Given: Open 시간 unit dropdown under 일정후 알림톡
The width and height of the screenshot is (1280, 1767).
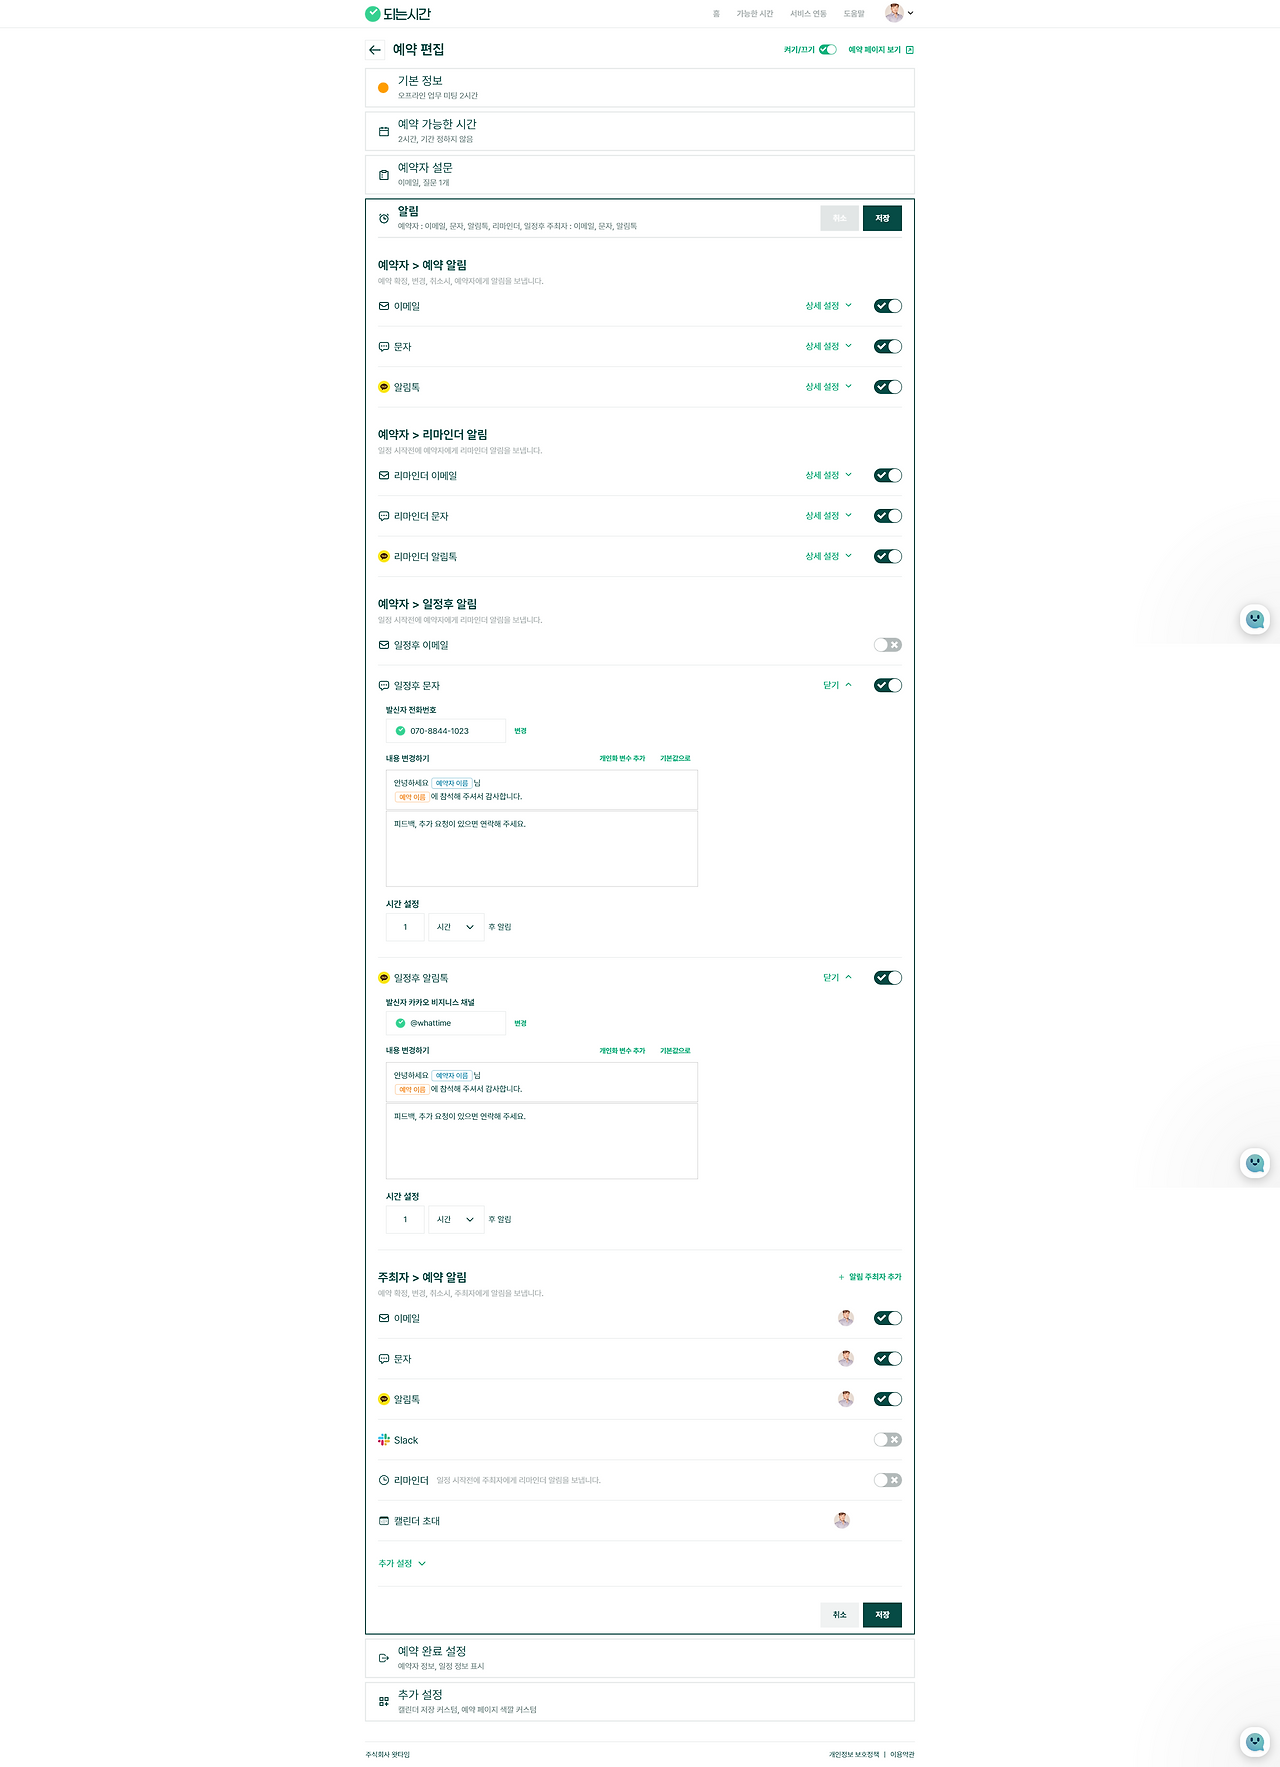Looking at the screenshot, I should coord(456,1219).
